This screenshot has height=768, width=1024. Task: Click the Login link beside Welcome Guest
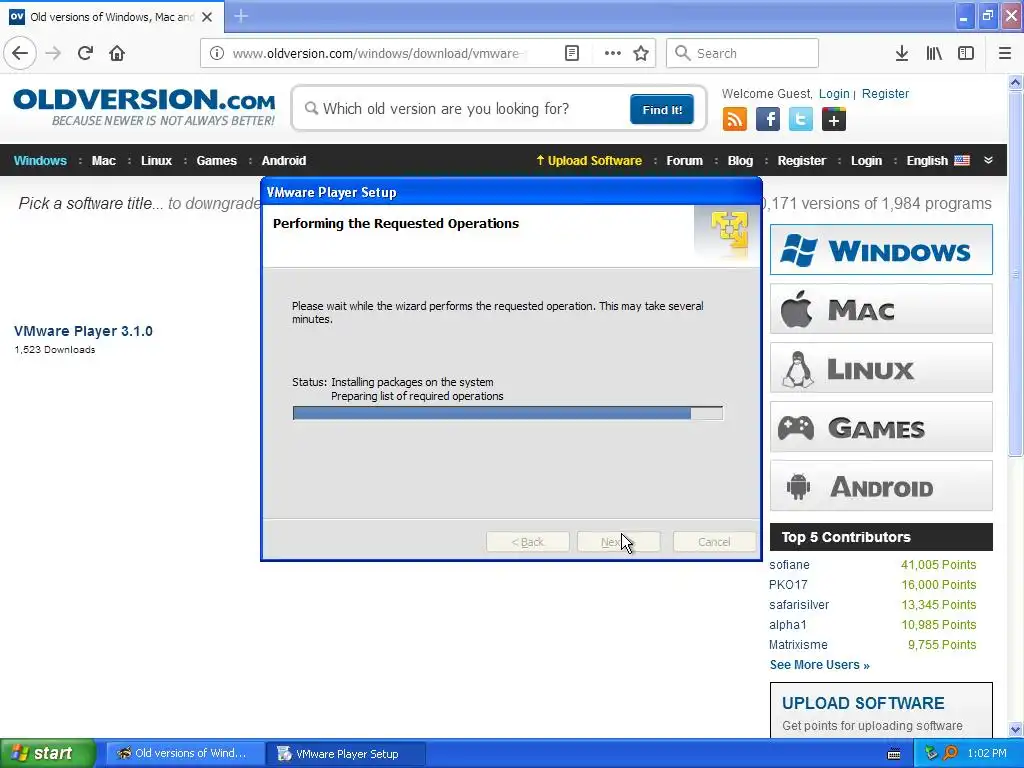(x=834, y=93)
